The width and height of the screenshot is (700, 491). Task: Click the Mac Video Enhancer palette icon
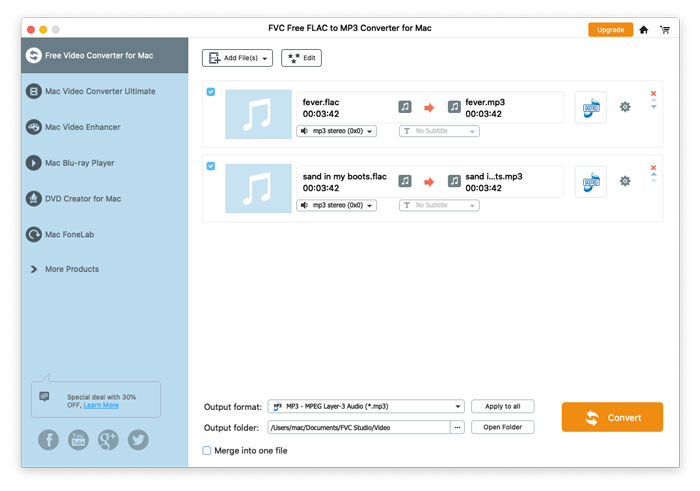coord(33,127)
